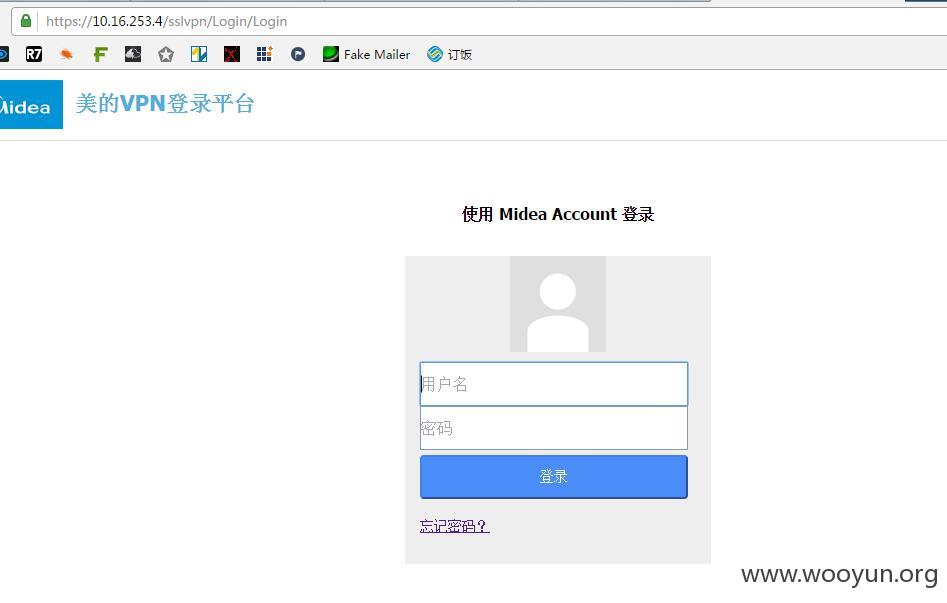Open the orange bug bookmark
The height and width of the screenshot is (603, 947).
(x=66, y=54)
